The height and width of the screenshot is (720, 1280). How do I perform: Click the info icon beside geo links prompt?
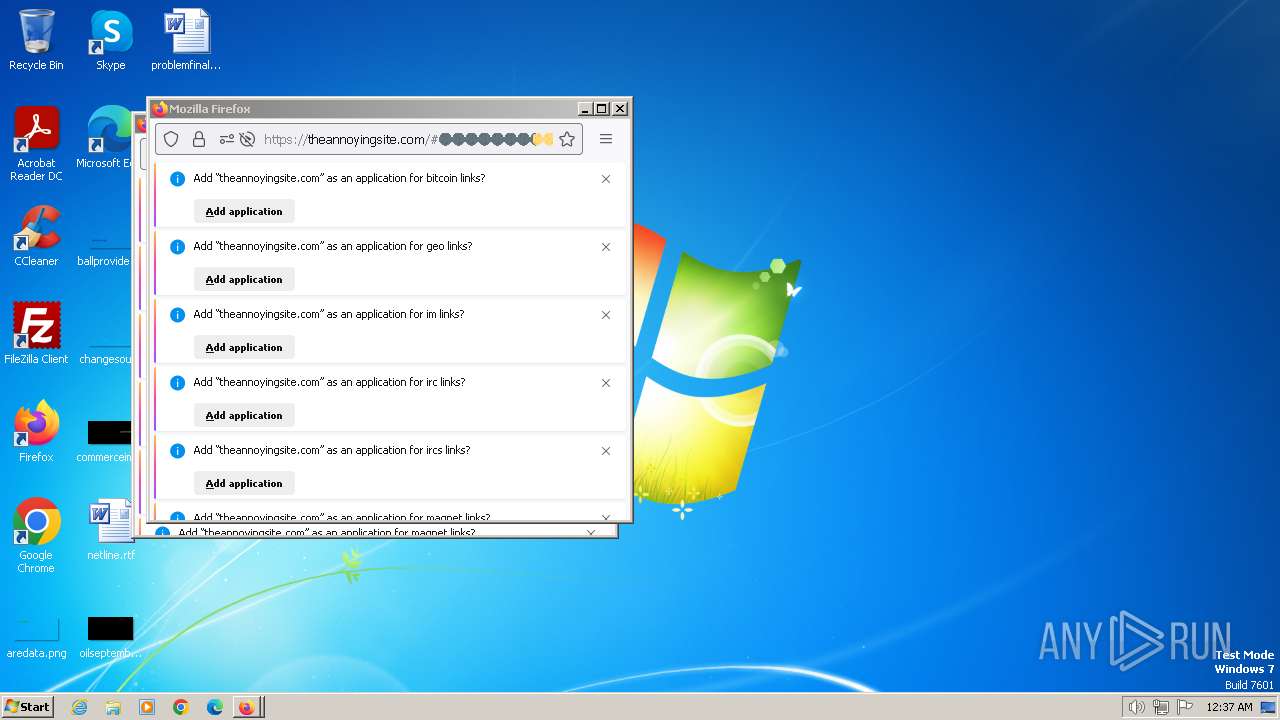pyautogui.click(x=177, y=247)
